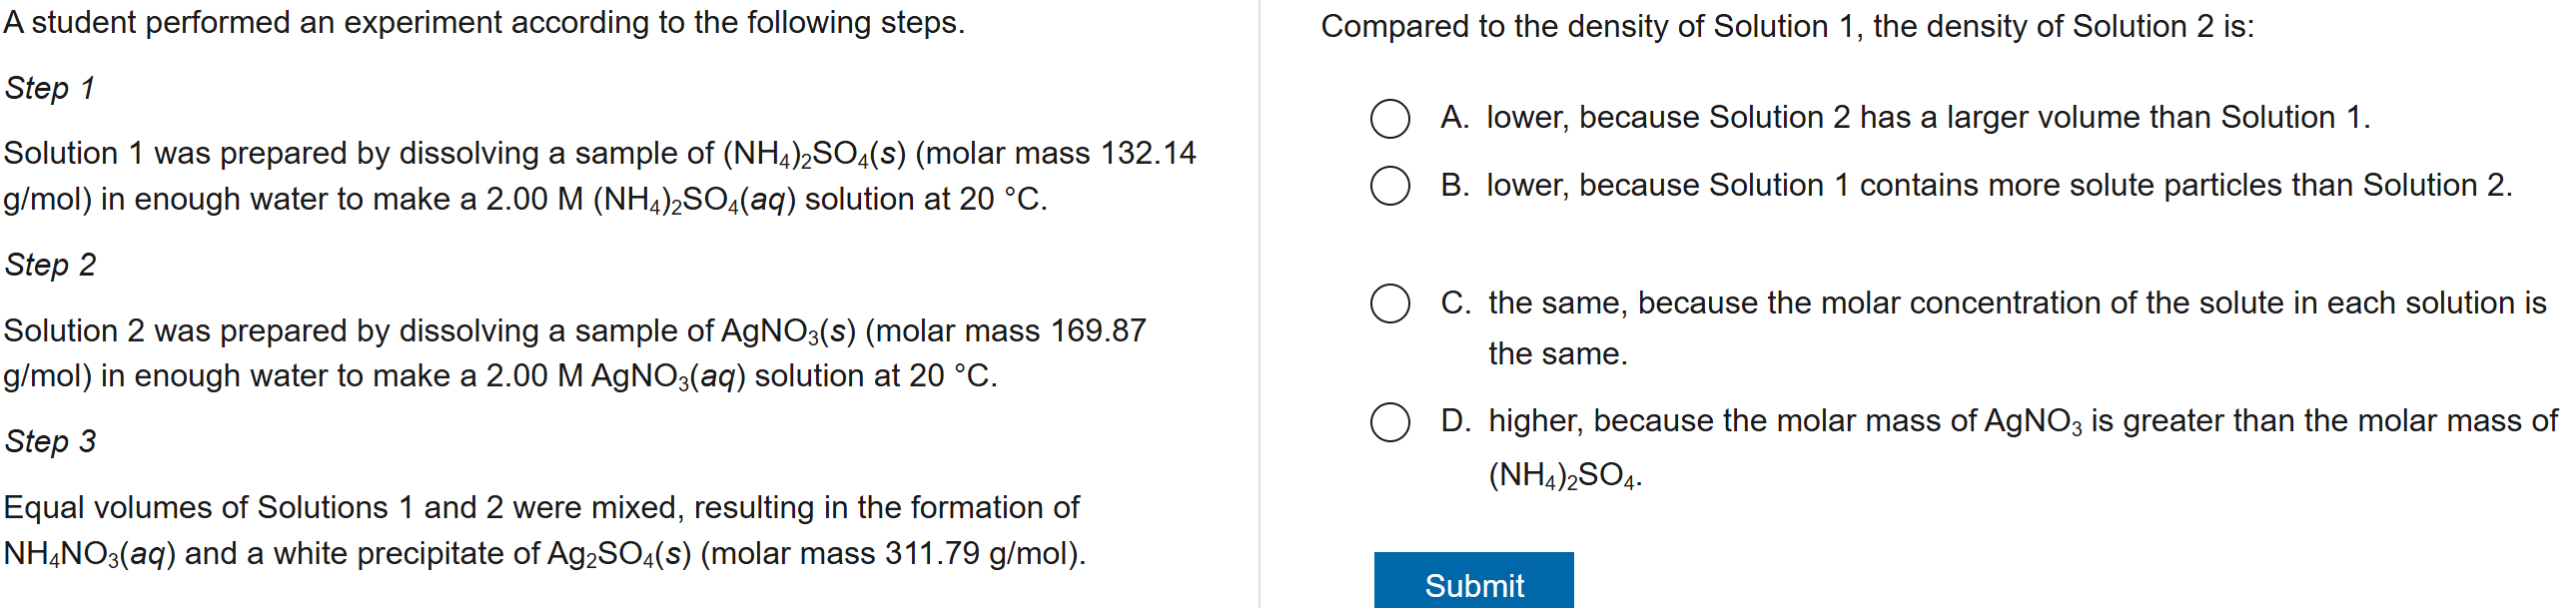The image size is (2576, 608).
Task: Click the 'Step 3' heading
Action: point(50,441)
